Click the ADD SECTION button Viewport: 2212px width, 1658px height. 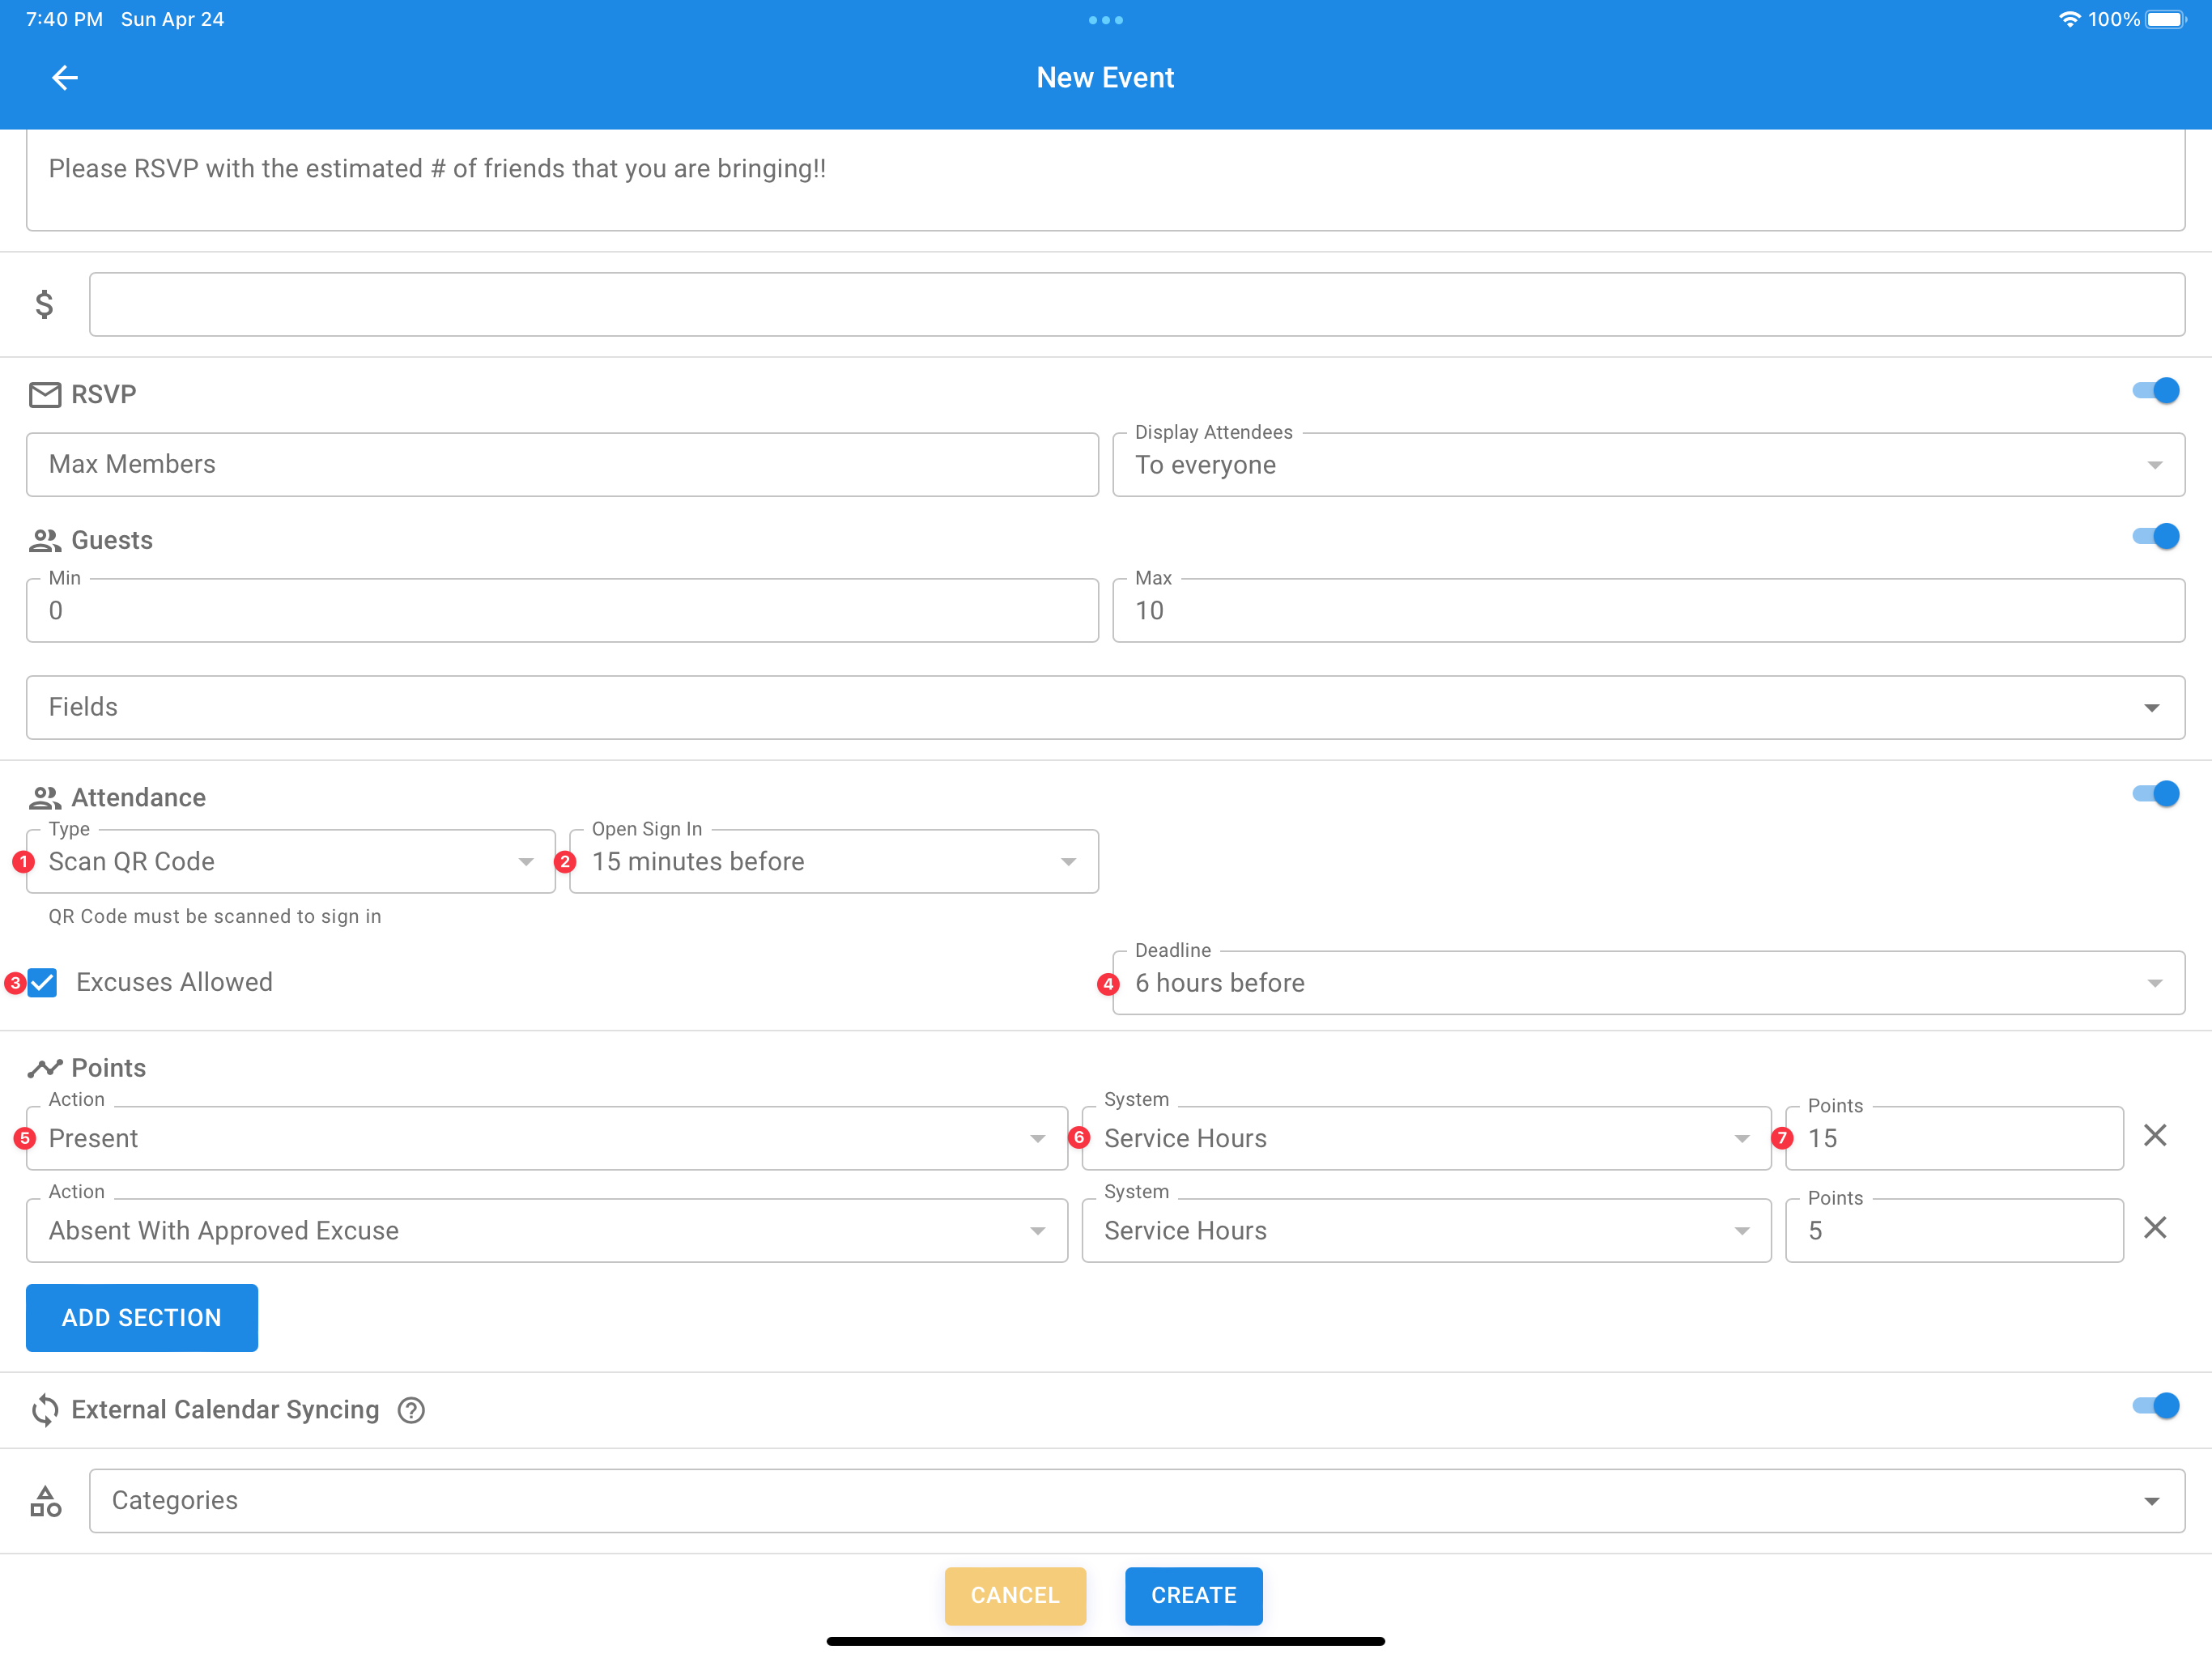click(x=142, y=1318)
